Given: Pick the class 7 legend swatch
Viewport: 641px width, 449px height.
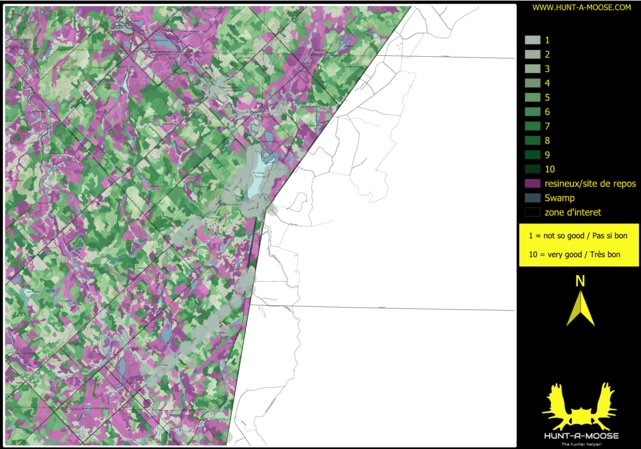Looking at the screenshot, I should click(x=533, y=126).
